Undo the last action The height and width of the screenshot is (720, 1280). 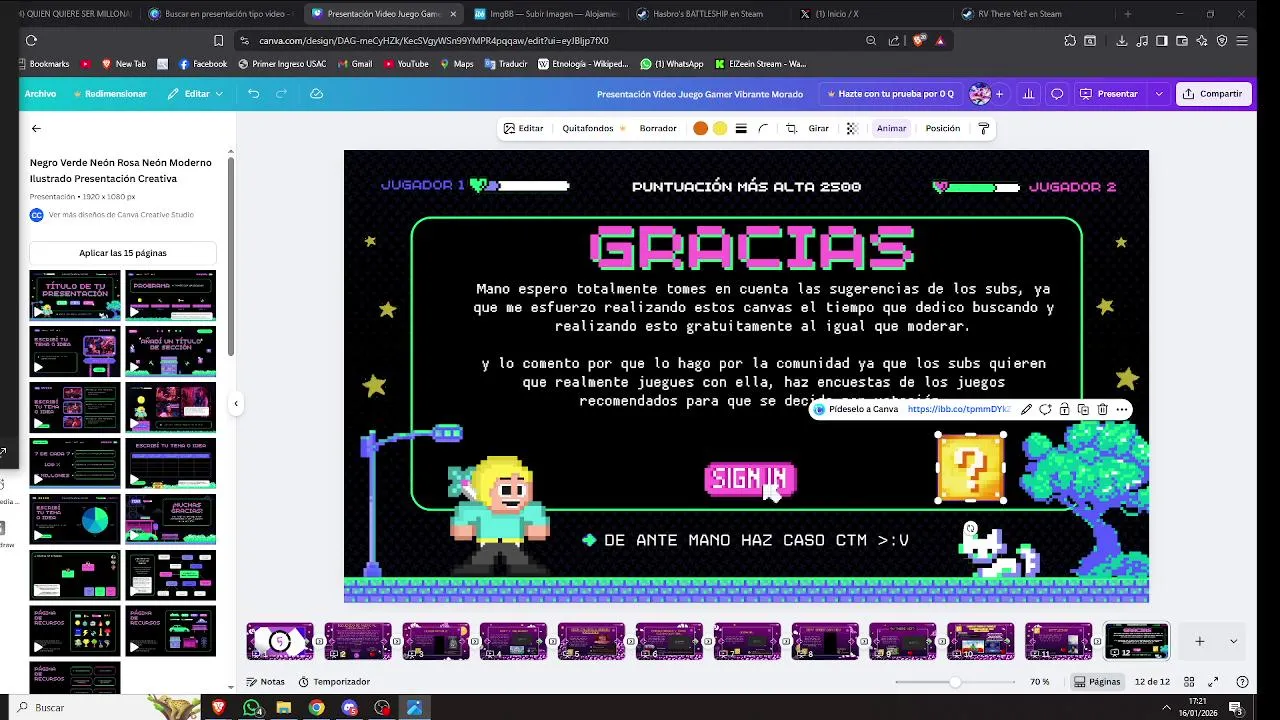point(253,94)
